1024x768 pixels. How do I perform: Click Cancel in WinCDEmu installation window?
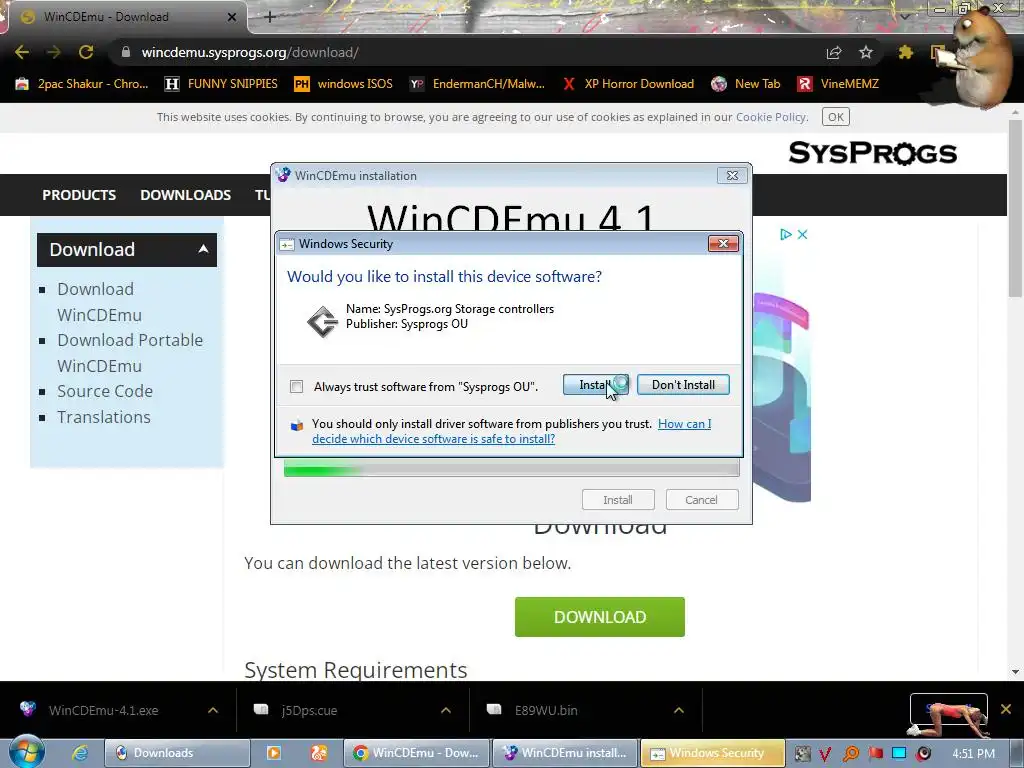[x=702, y=500]
